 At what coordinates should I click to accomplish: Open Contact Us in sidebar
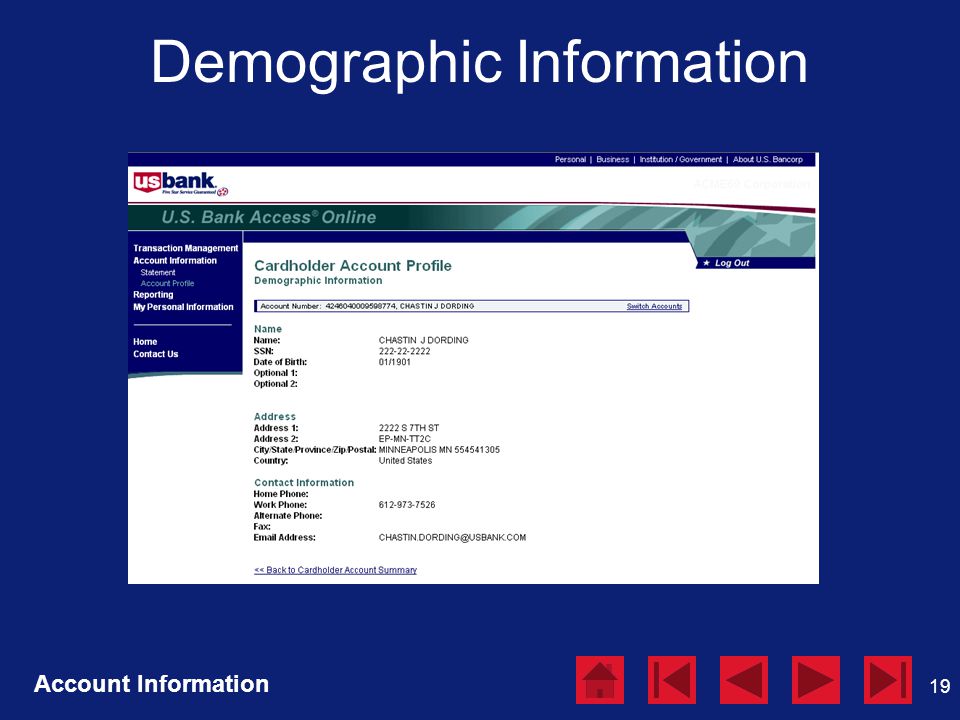[156, 354]
